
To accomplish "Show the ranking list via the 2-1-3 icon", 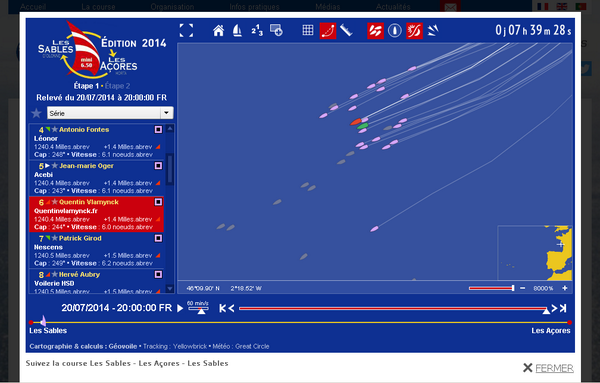I will [257, 30].
